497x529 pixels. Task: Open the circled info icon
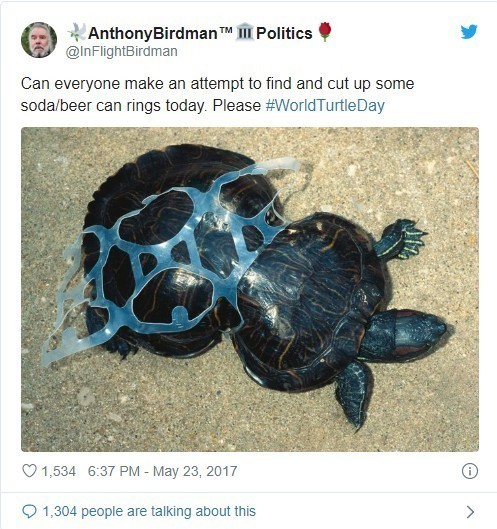point(470,471)
